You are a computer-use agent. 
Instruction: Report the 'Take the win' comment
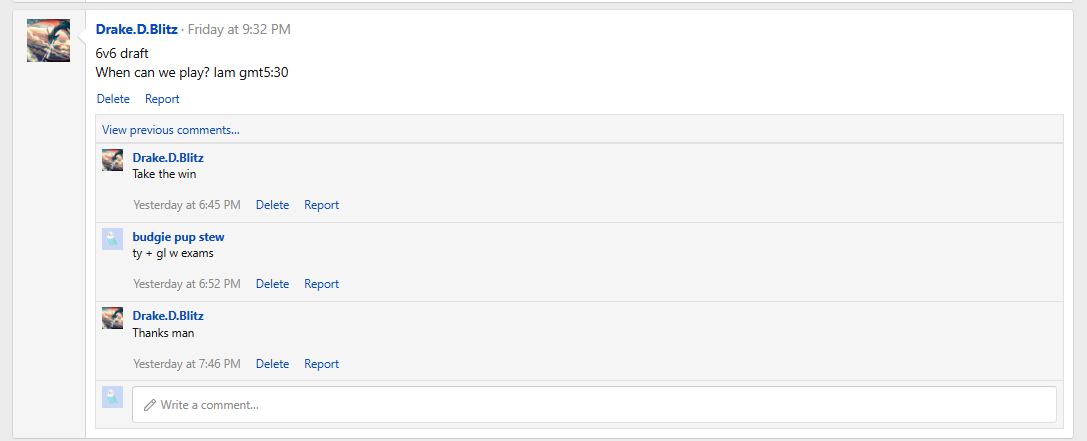click(x=321, y=205)
